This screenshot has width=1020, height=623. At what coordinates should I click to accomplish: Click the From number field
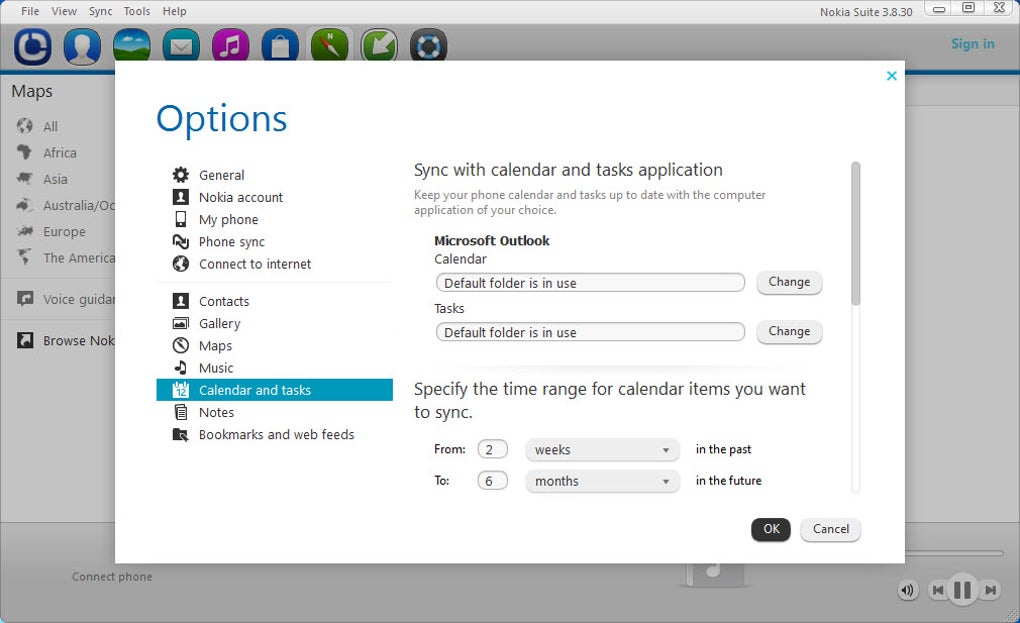pos(492,449)
